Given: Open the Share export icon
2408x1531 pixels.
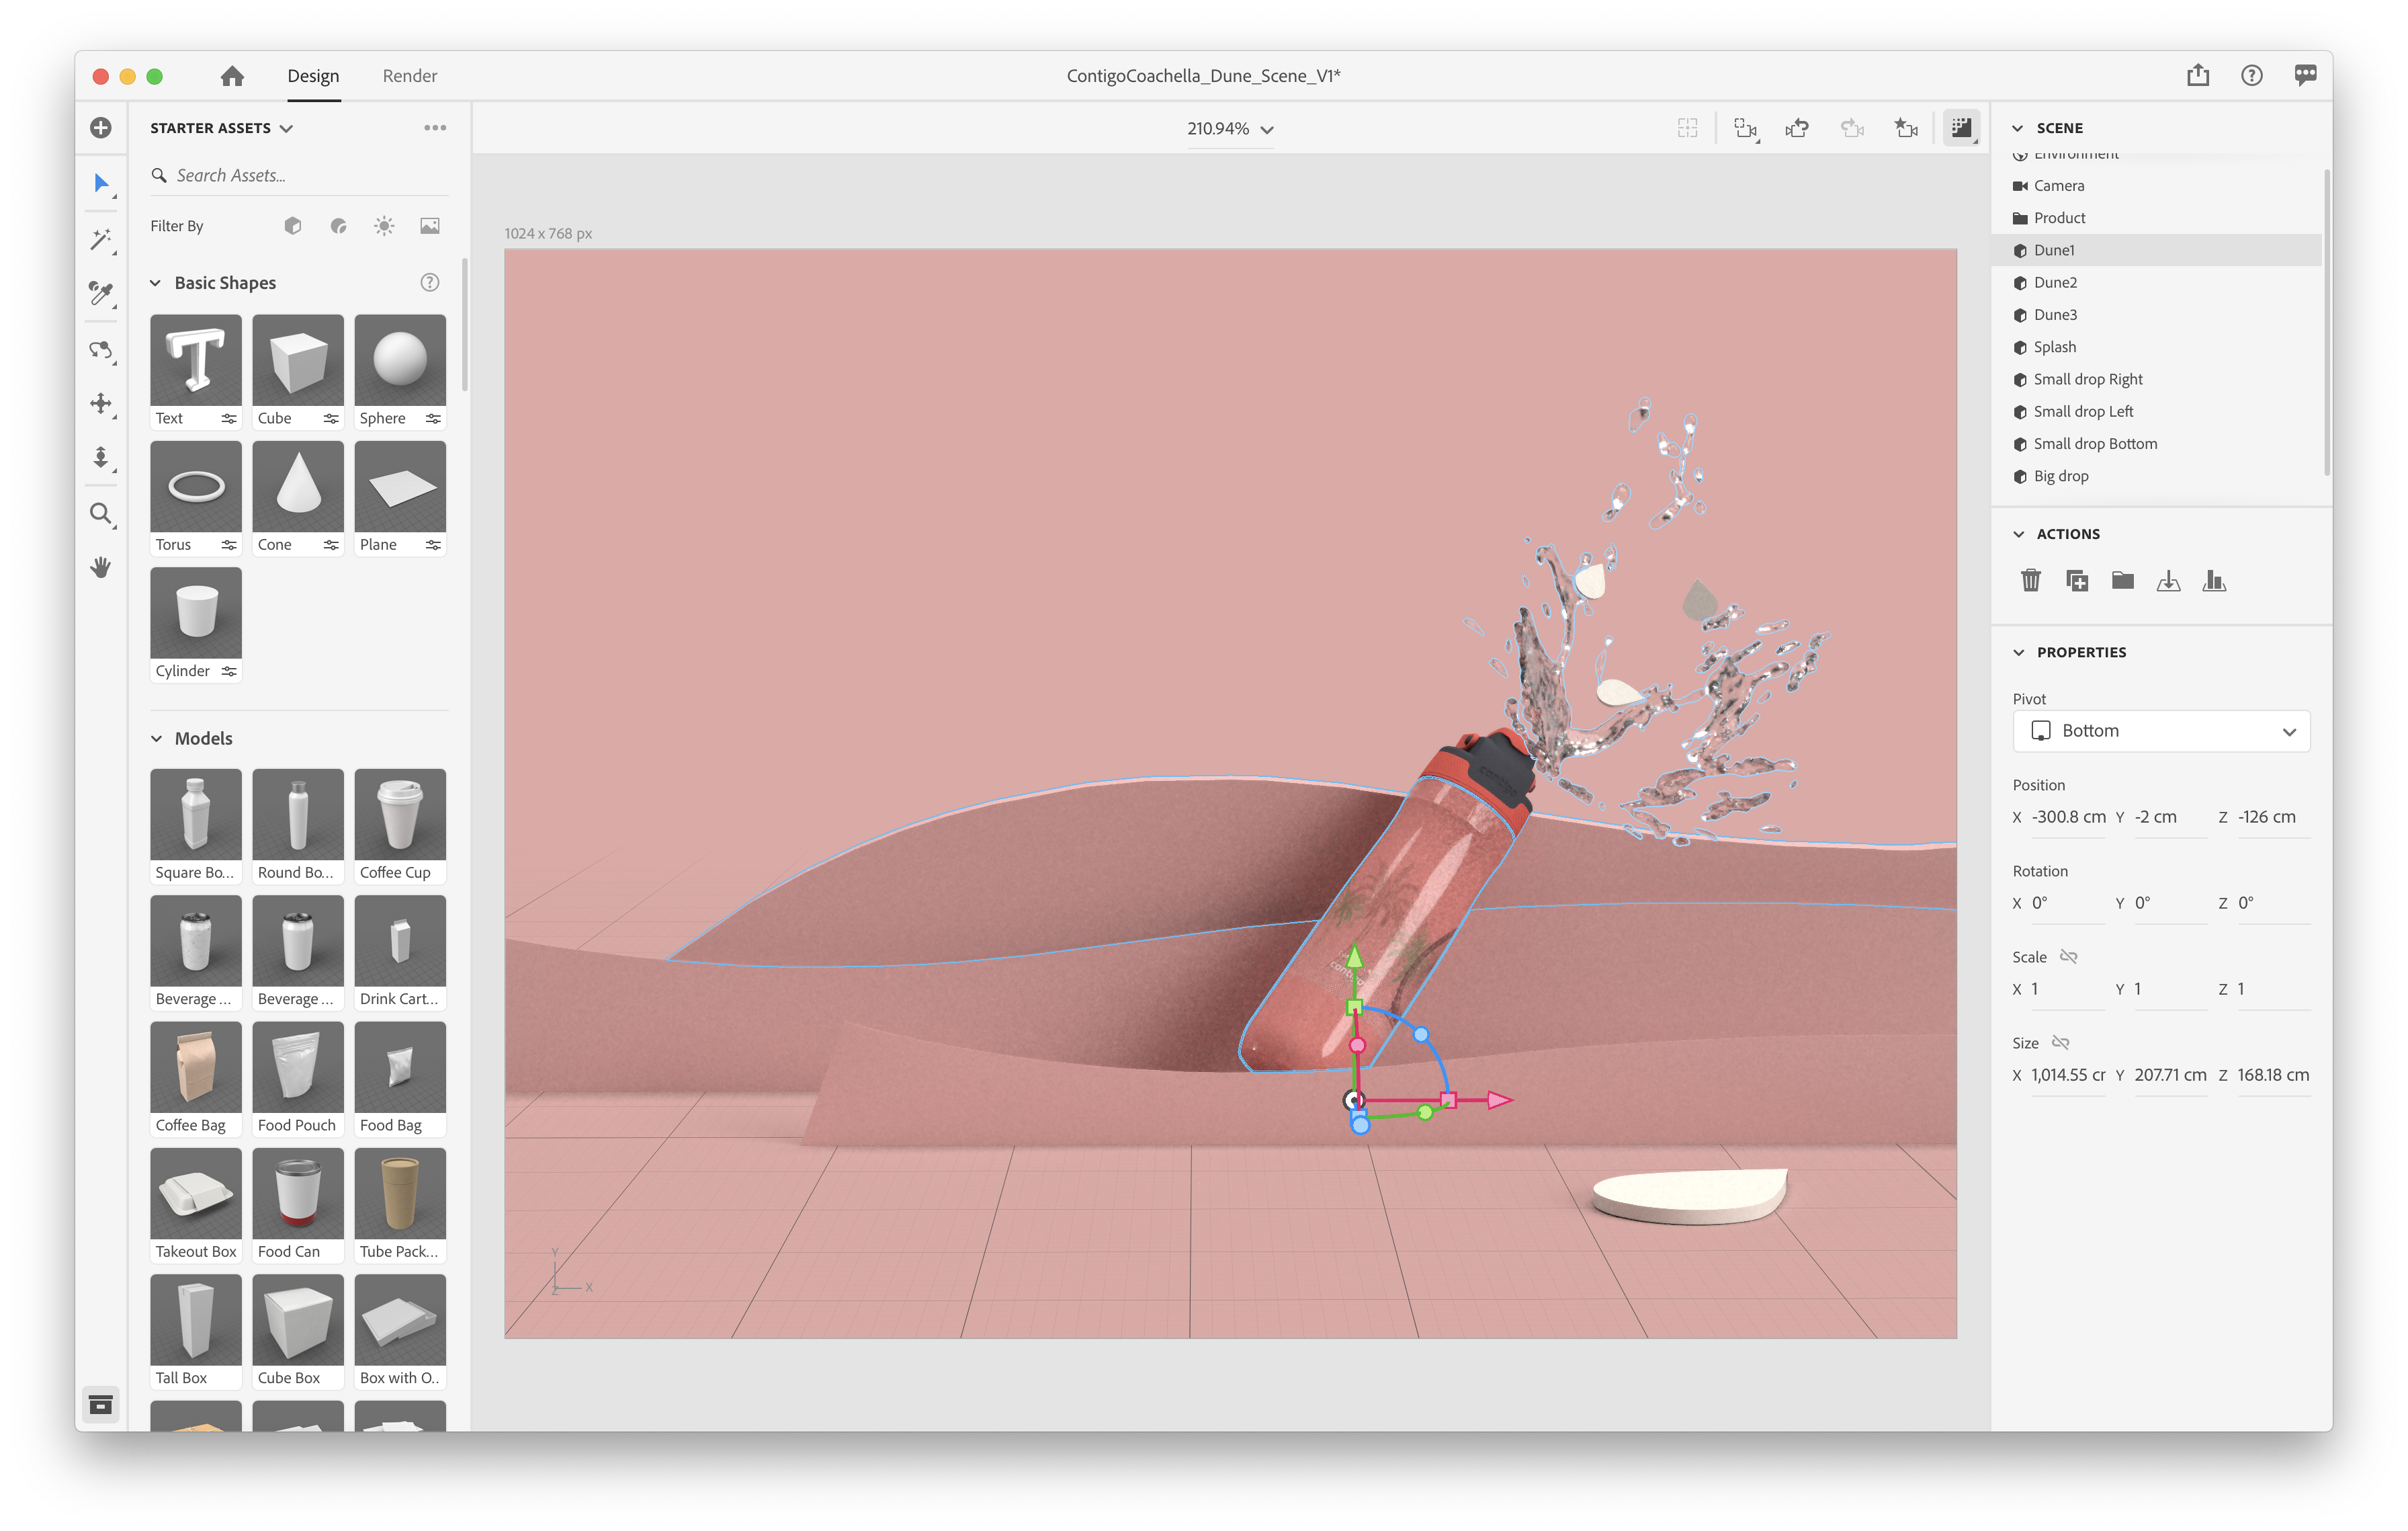Looking at the screenshot, I should (x=2197, y=76).
